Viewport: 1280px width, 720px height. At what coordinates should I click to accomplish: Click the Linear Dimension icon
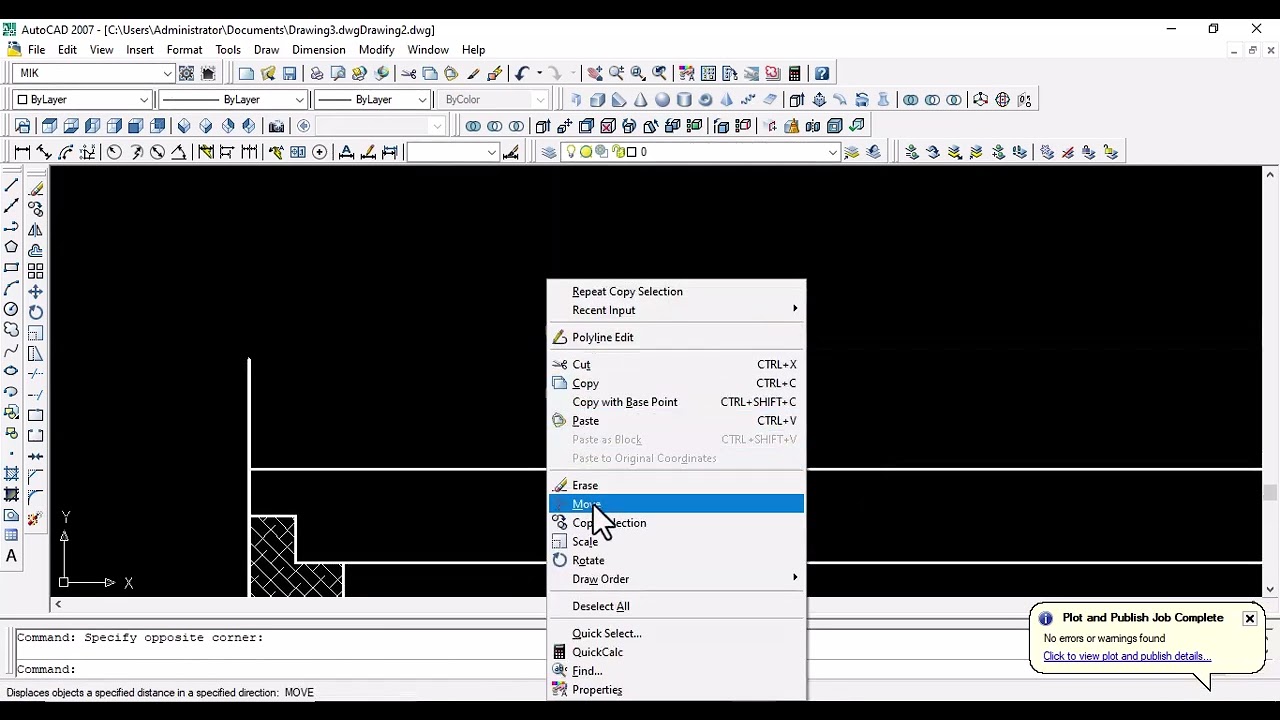coord(22,152)
